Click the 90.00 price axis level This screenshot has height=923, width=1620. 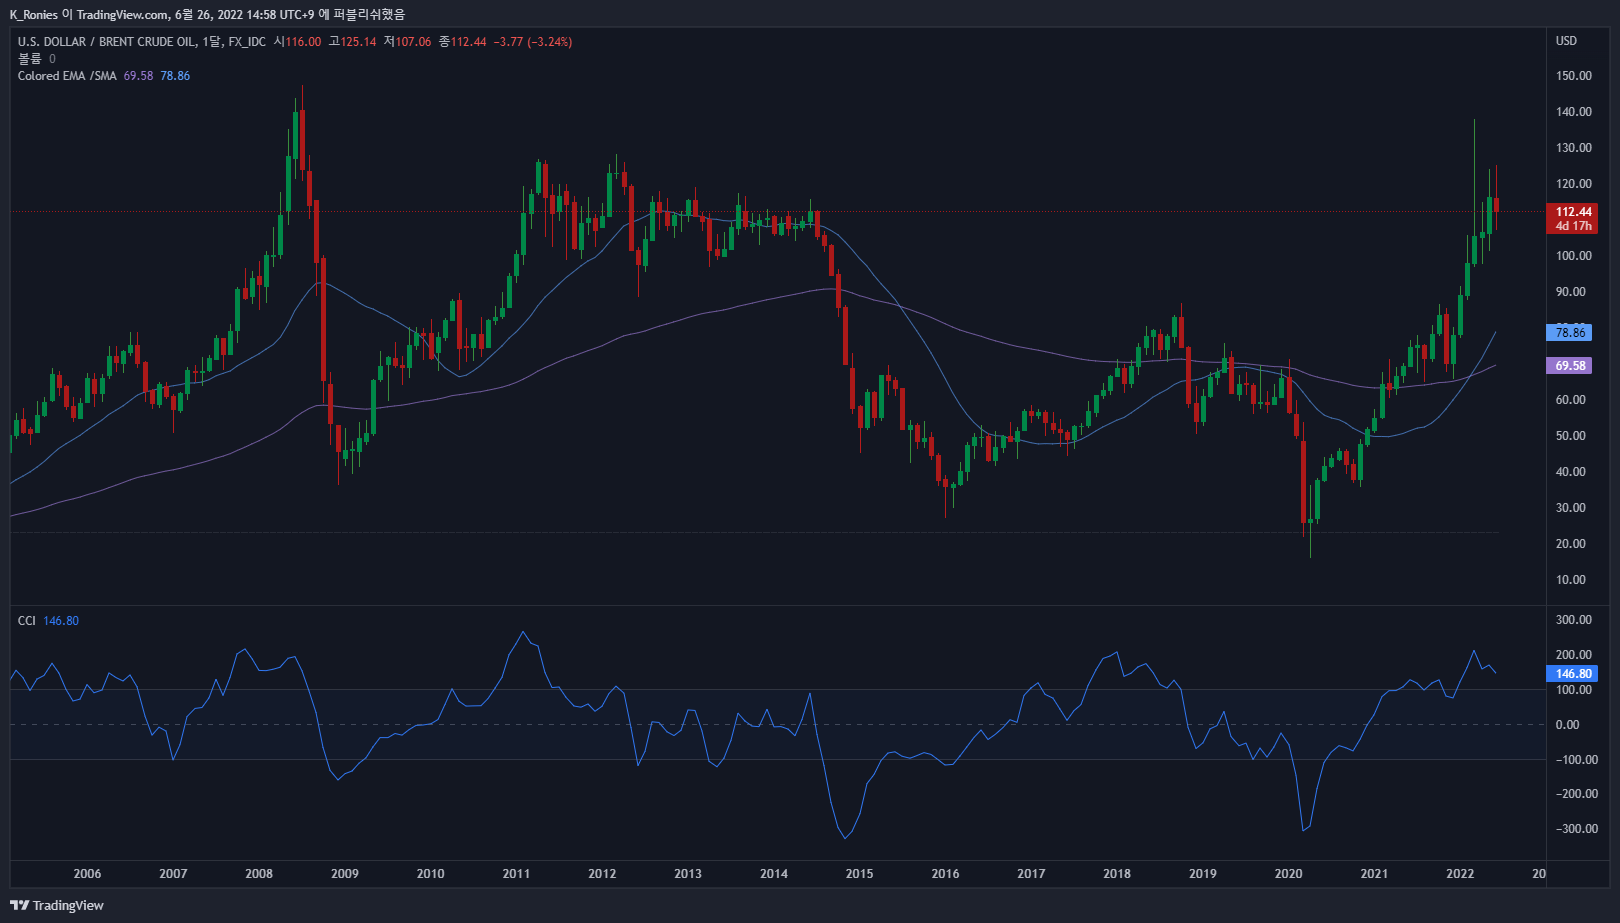1571,292
